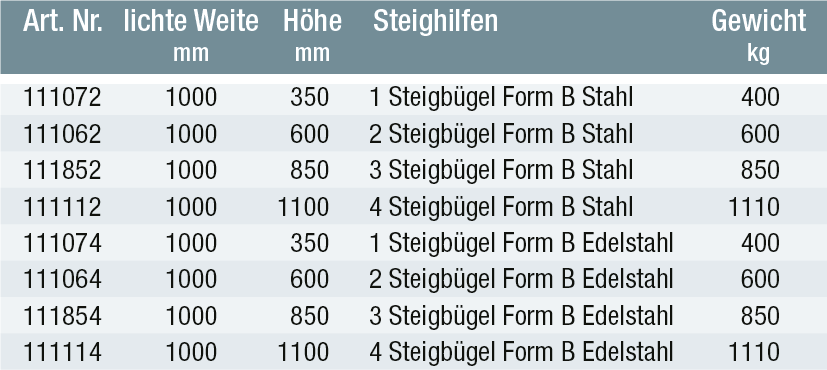This screenshot has width=827, height=370.
Task: Click the lichte Weite column header
Action: click(191, 35)
